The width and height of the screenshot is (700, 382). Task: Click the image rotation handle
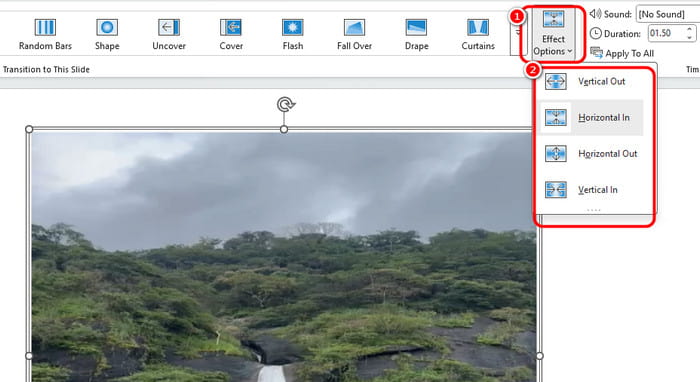point(285,105)
